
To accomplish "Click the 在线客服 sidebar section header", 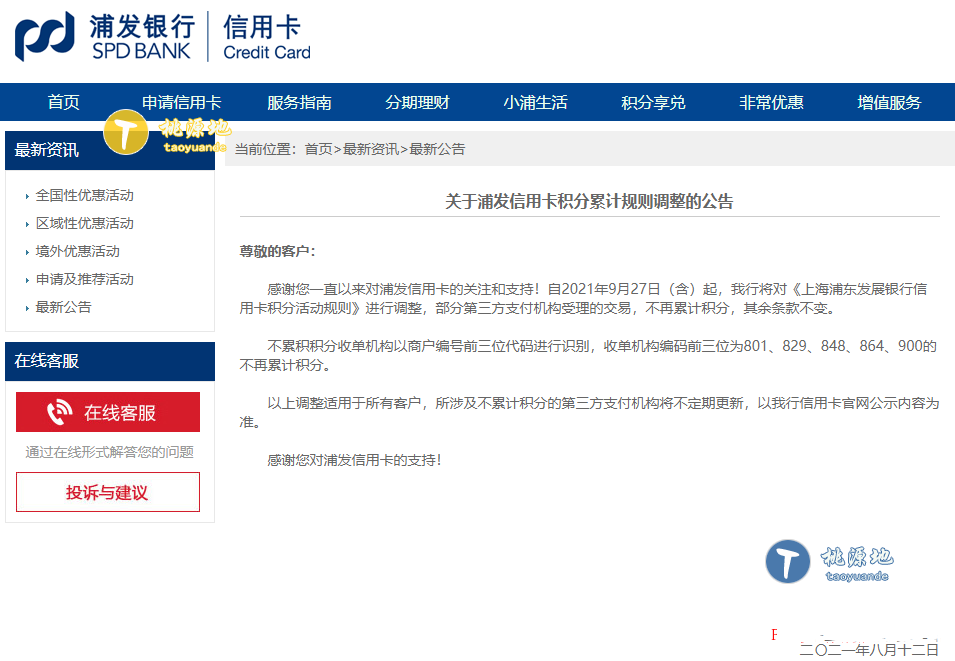I will tap(110, 361).
